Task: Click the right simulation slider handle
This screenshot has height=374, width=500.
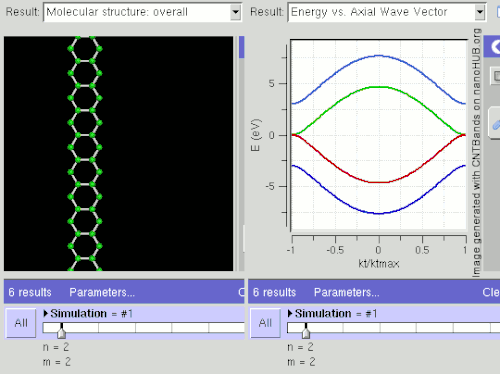Action: click(x=306, y=331)
